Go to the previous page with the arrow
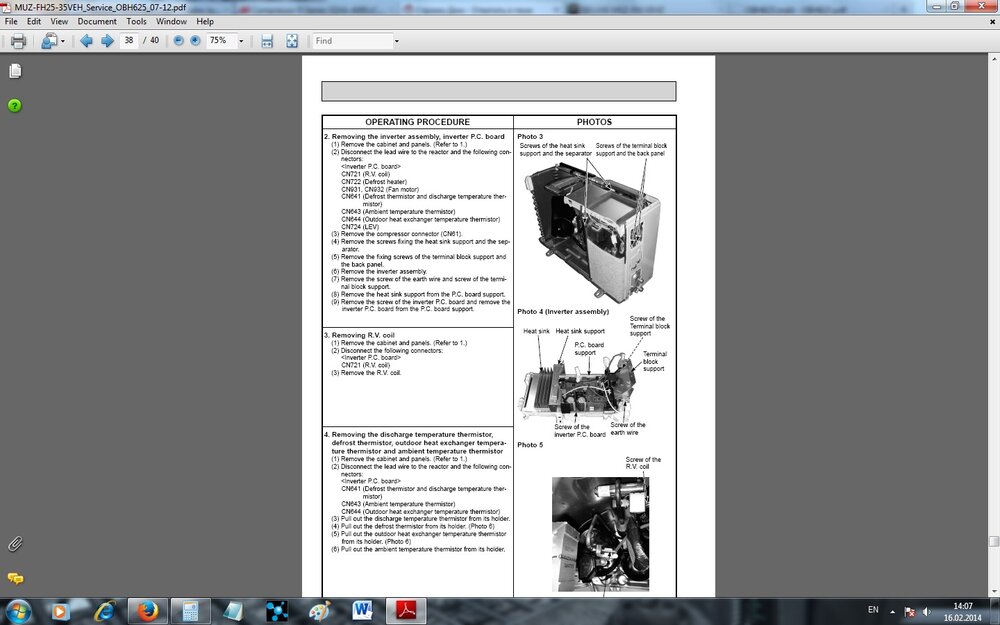The width and height of the screenshot is (1000, 625). coord(86,41)
